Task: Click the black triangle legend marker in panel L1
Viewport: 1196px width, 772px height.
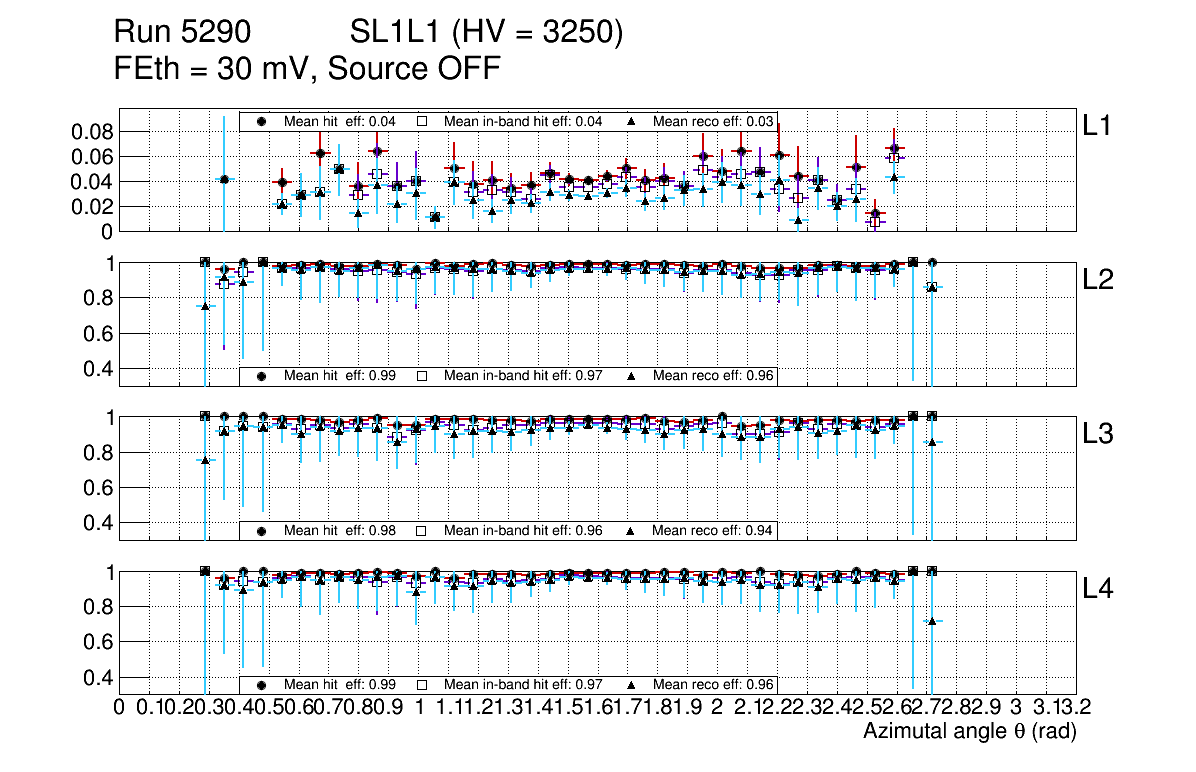Action: (x=632, y=121)
